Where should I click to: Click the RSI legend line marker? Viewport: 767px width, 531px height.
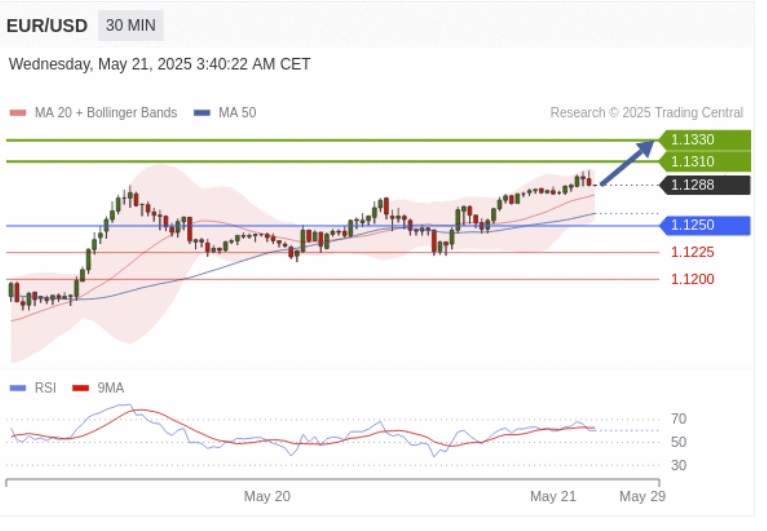(x=17, y=388)
